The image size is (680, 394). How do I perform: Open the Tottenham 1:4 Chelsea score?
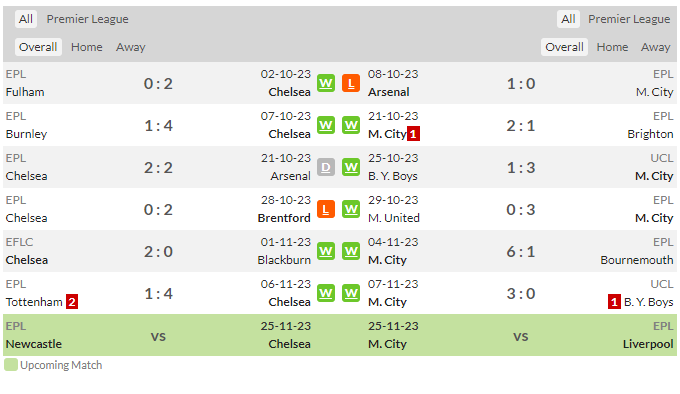coord(158,293)
